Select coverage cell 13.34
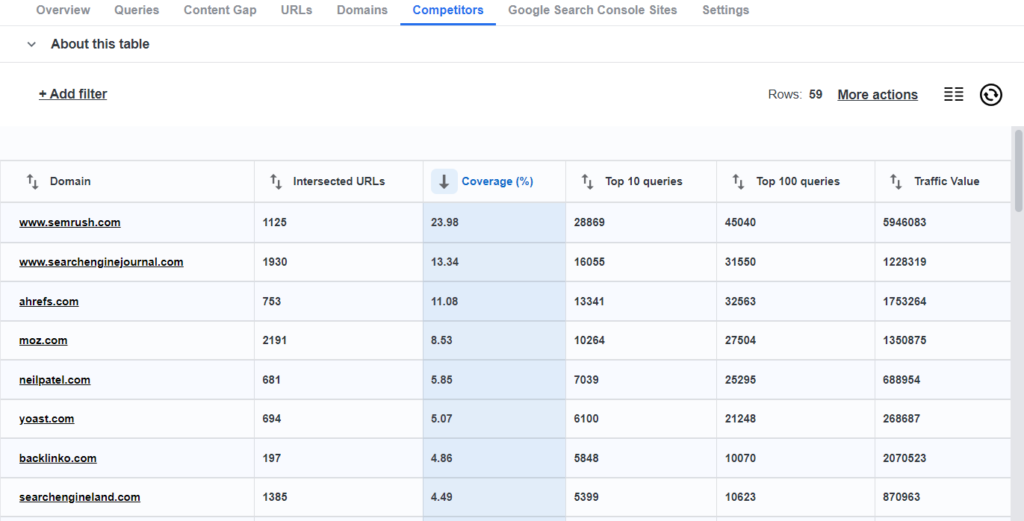The image size is (1024, 521). click(494, 262)
